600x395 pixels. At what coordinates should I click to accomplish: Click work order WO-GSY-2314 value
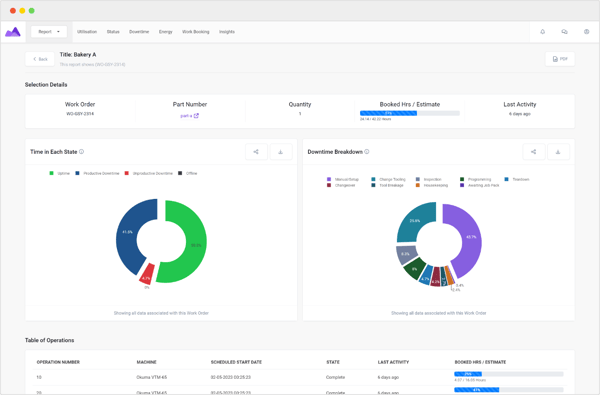80,114
